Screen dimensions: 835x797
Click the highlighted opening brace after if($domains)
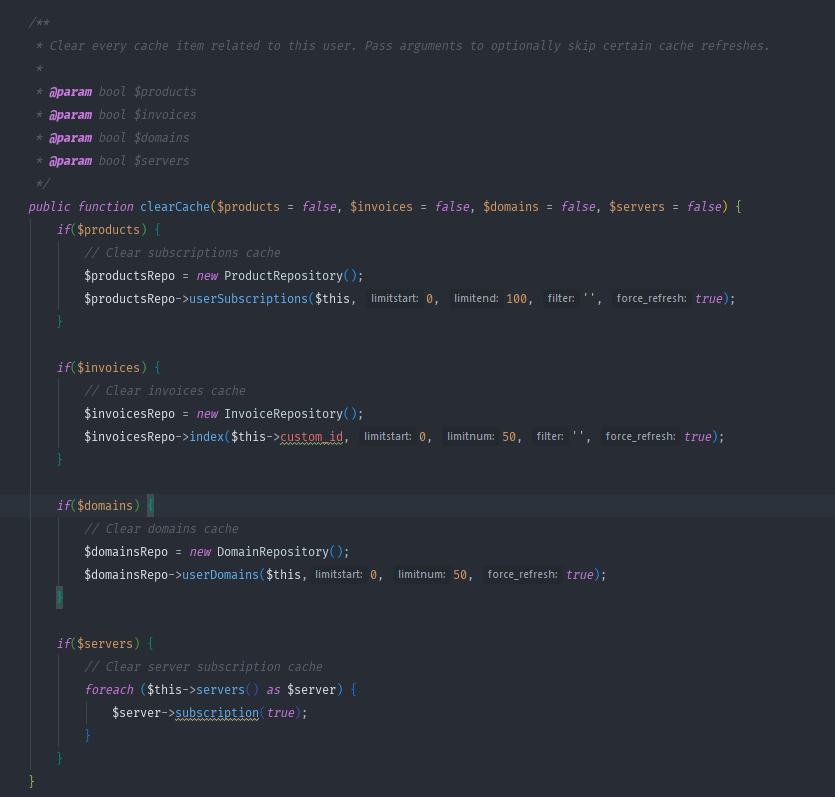151,506
